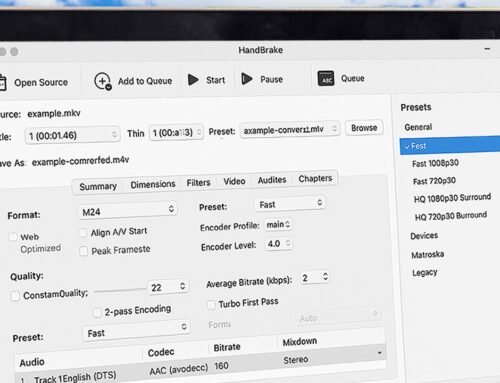Open the Title dropdown showing 1 (00:01.46)
Screen dimensions: 500x383
(72, 135)
